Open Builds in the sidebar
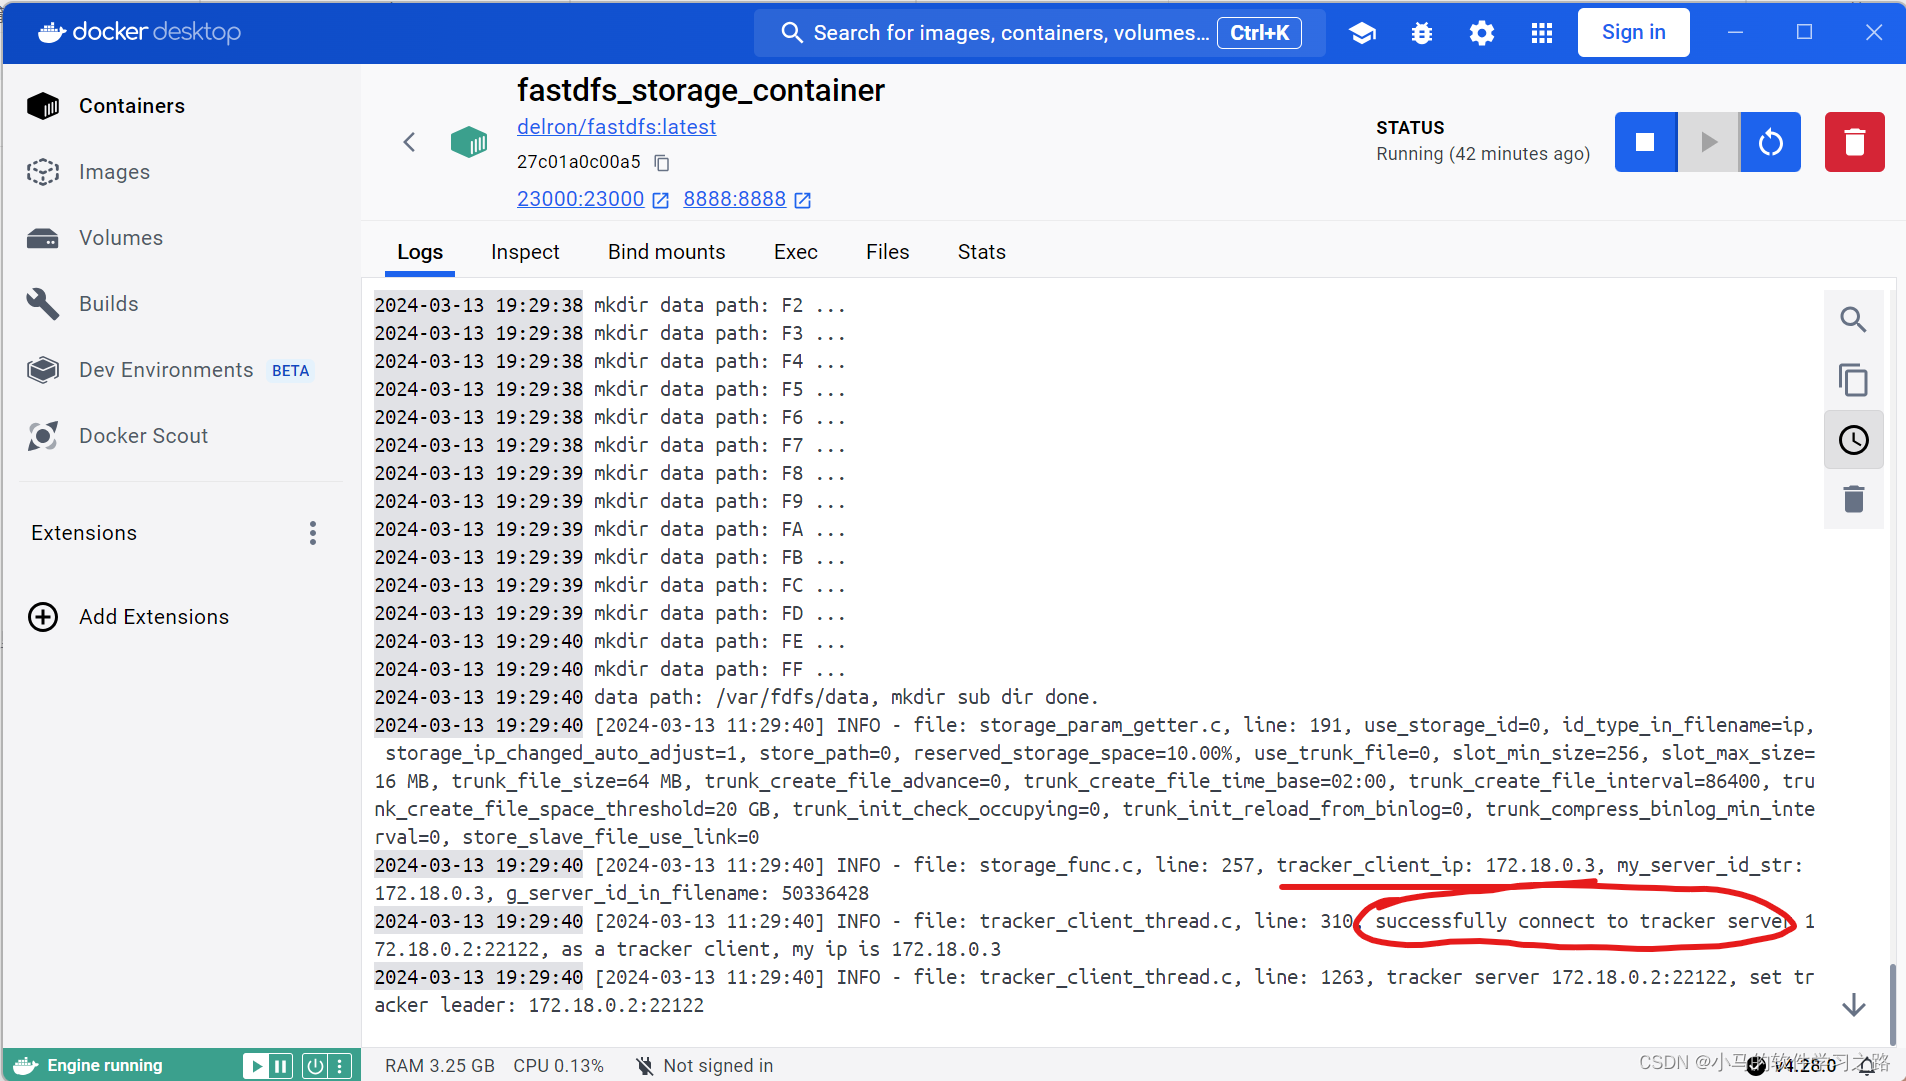 click(180, 304)
